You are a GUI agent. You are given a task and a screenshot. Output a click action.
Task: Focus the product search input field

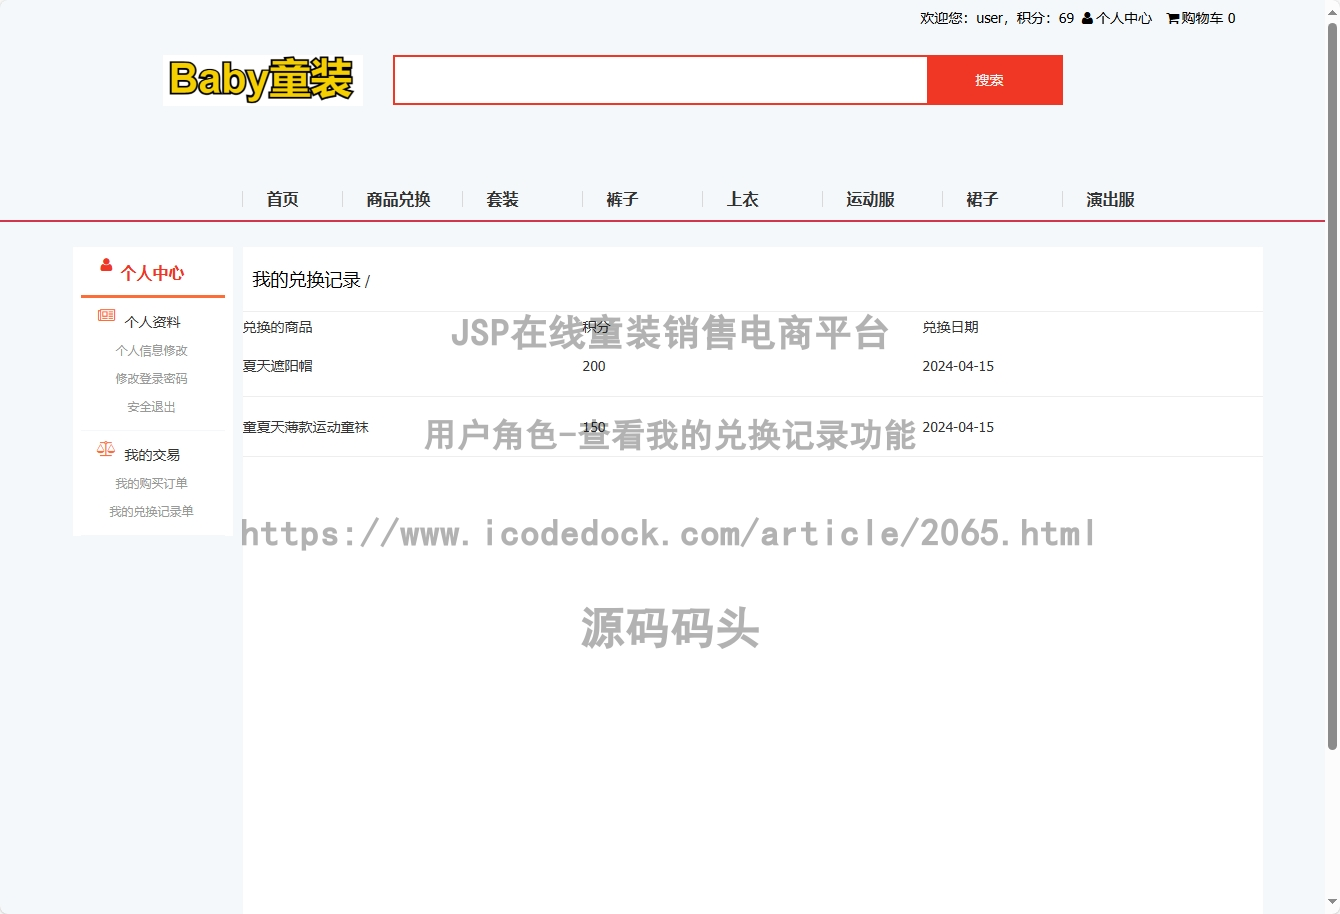tap(661, 80)
